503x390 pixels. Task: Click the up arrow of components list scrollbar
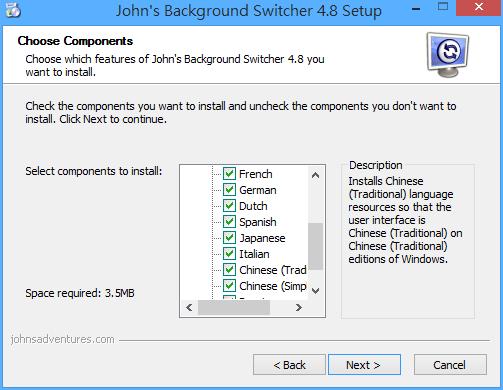[x=315, y=175]
